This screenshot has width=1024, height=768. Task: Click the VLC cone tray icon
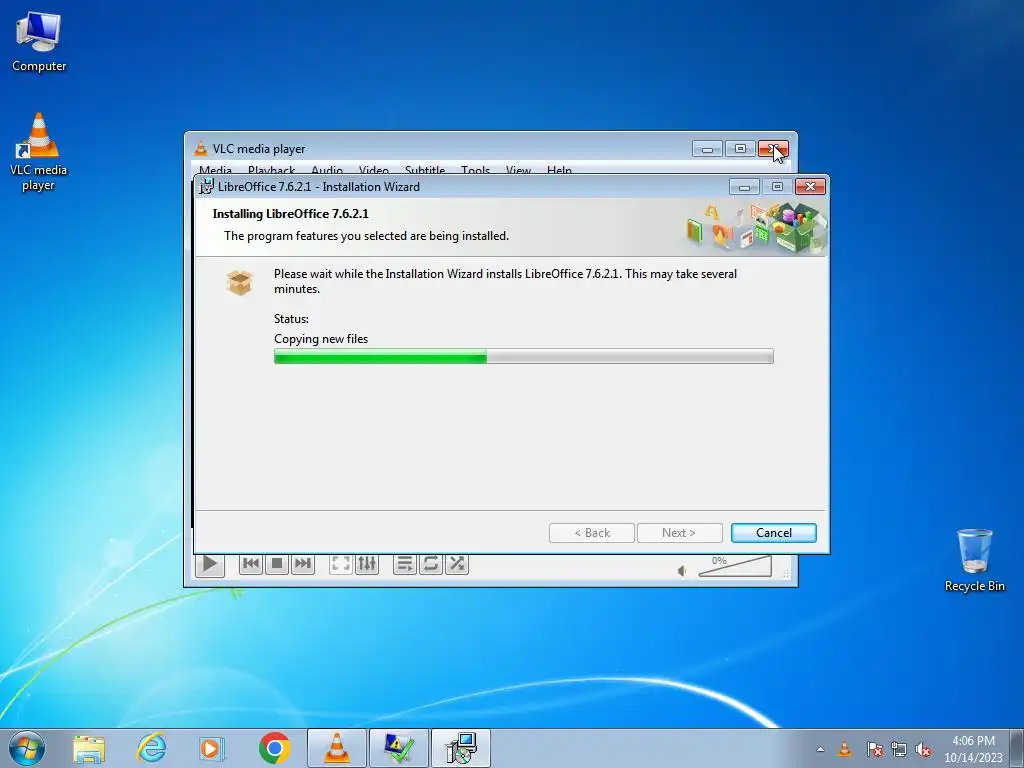(x=844, y=749)
